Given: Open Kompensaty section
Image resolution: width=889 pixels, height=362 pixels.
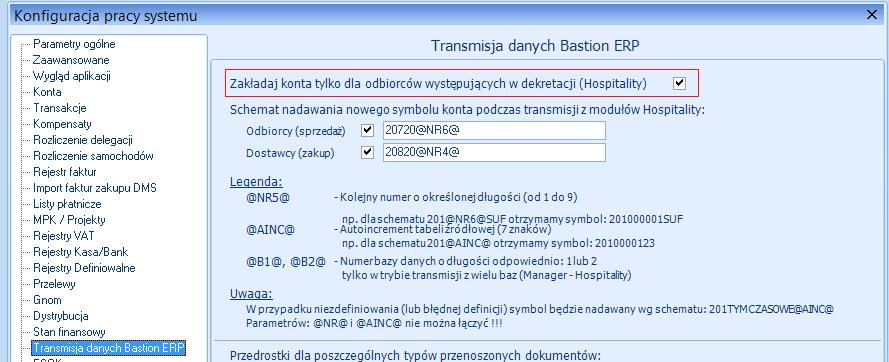Looking at the screenshot, I should pyautogui.click(x=62, y=124).
